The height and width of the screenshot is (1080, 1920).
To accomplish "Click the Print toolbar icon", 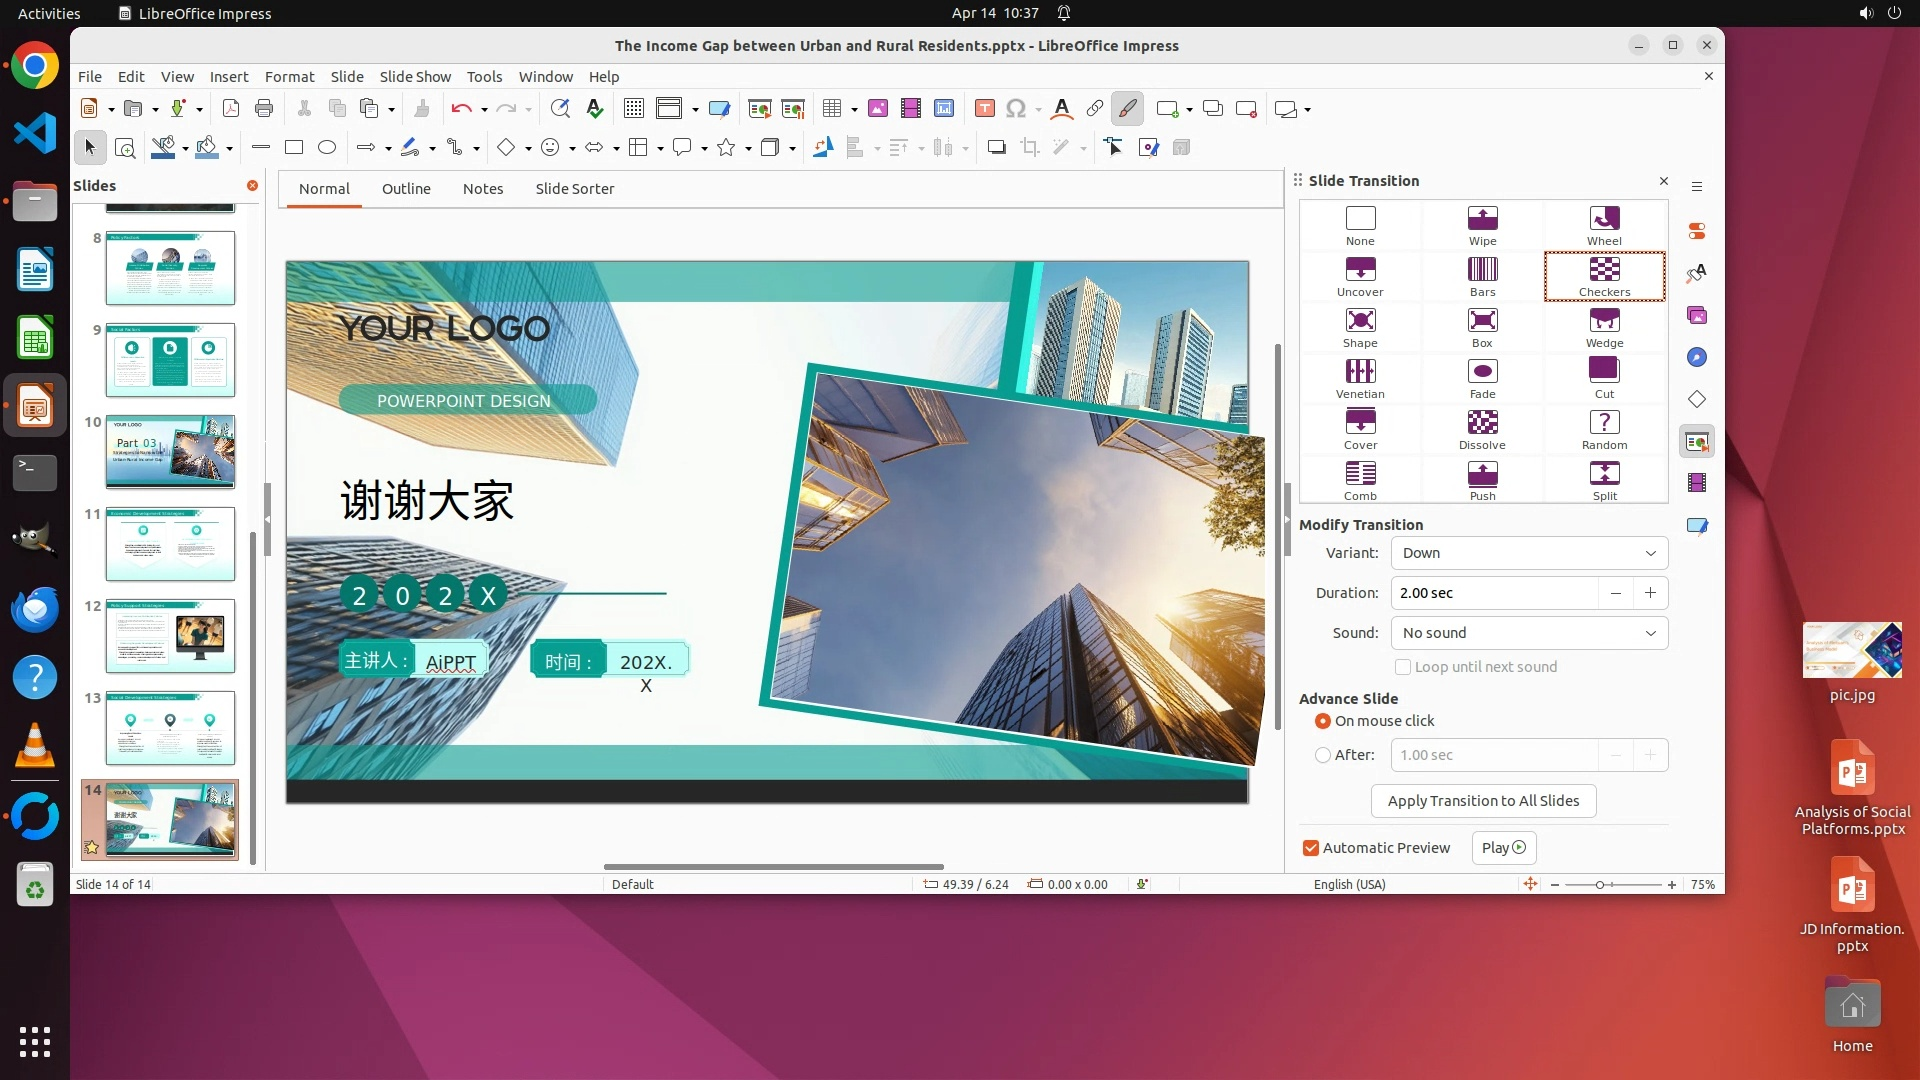I will 264,109.
